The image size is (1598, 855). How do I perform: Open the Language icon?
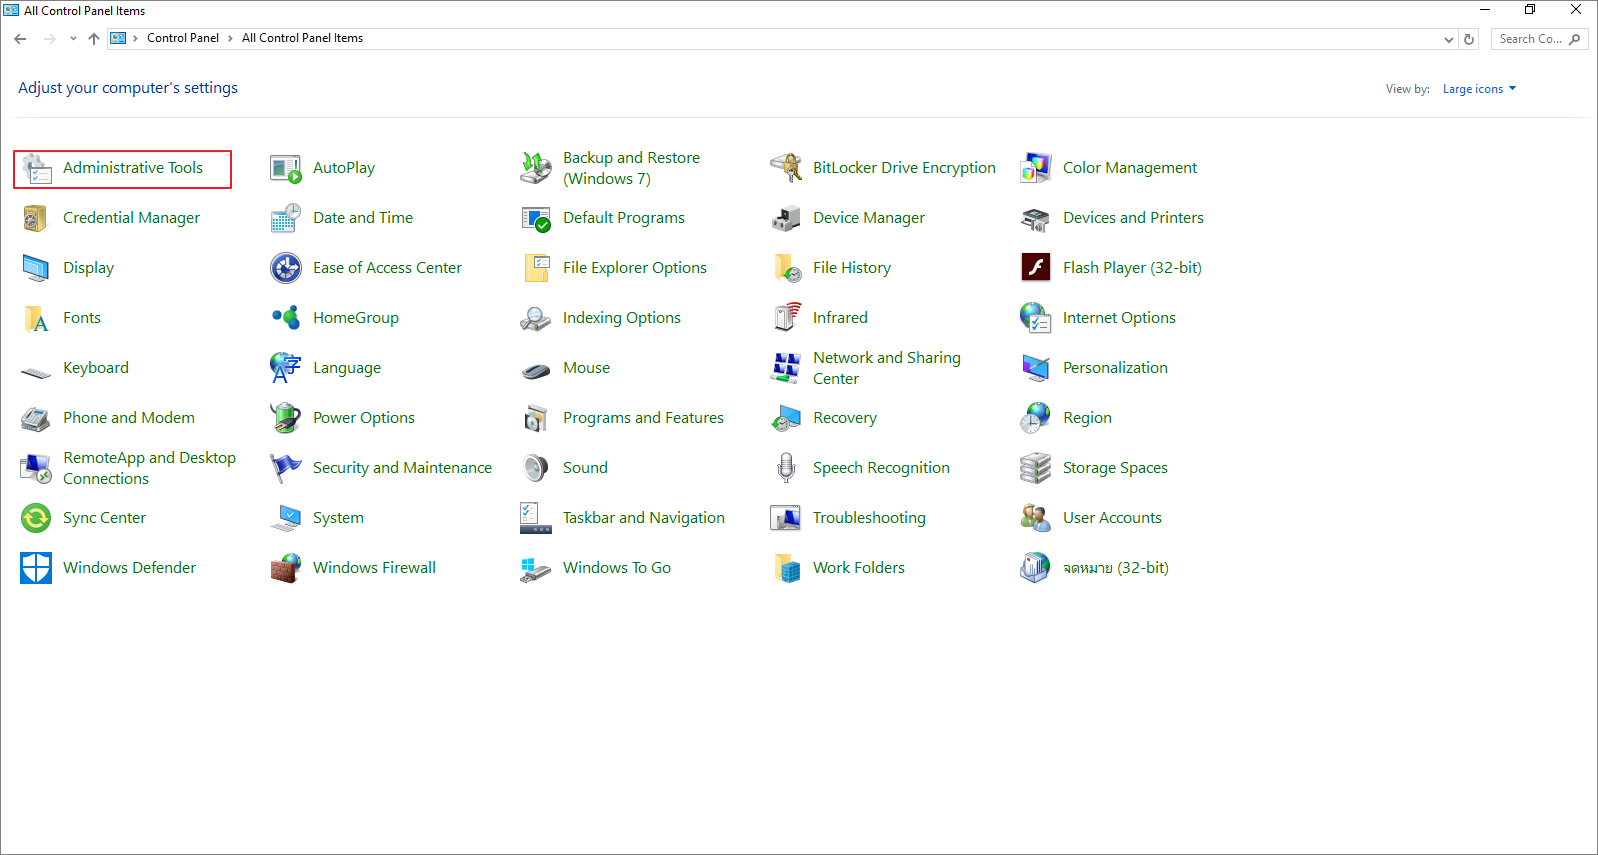tap(286, 368)
